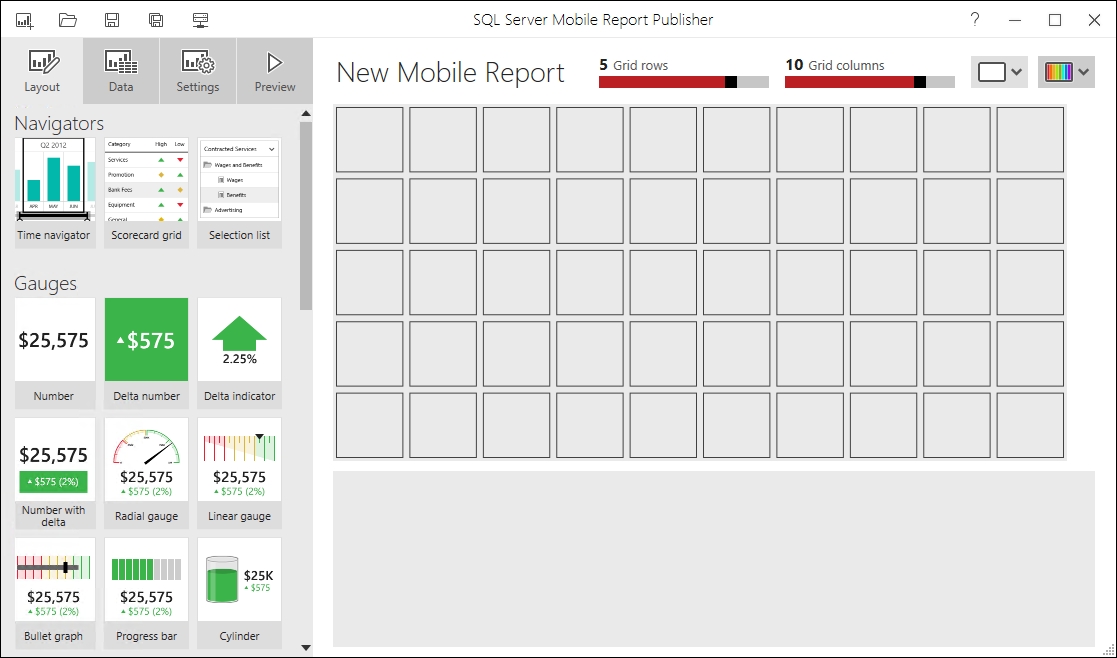Select the Delta number gauge
This screenshot has height=658, width=1117.
pos(146,353)
